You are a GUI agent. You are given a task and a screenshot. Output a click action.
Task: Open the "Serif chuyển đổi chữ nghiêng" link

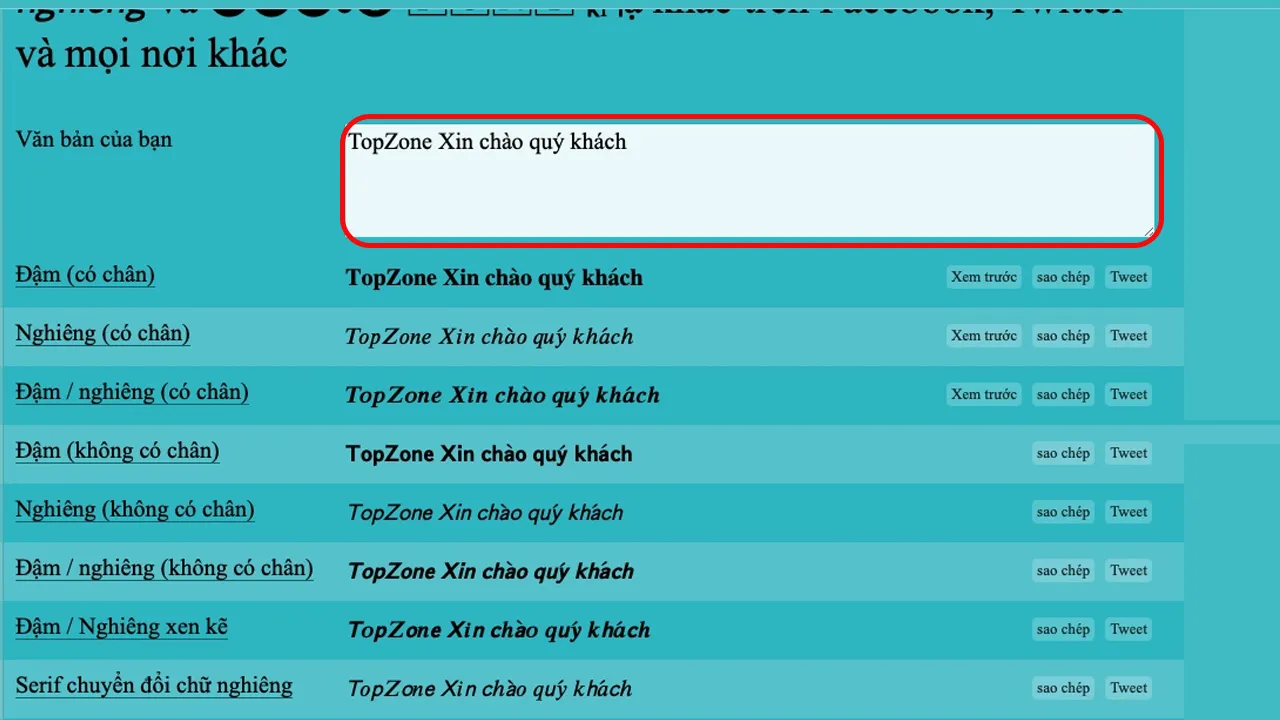pos(153,686)
